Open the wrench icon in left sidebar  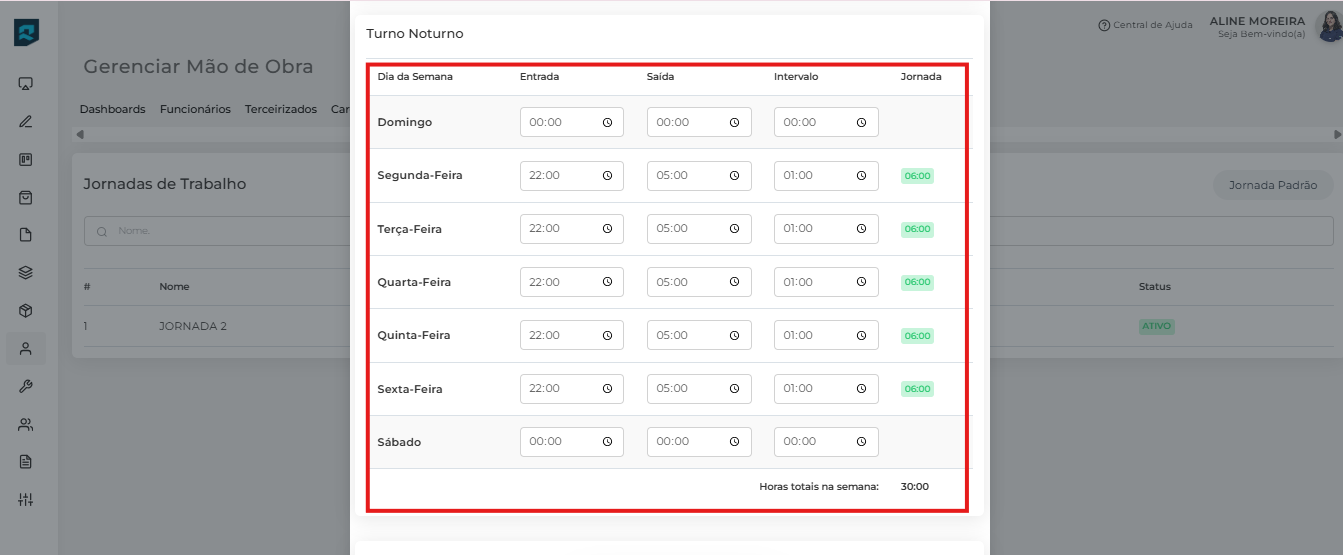(x=26, y=386)
